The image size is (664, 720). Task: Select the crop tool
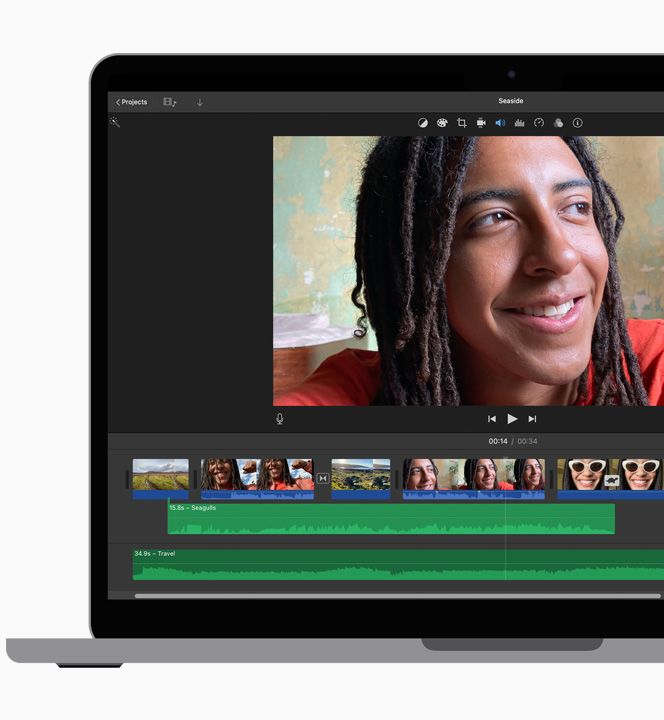click(x=461, y=123)
